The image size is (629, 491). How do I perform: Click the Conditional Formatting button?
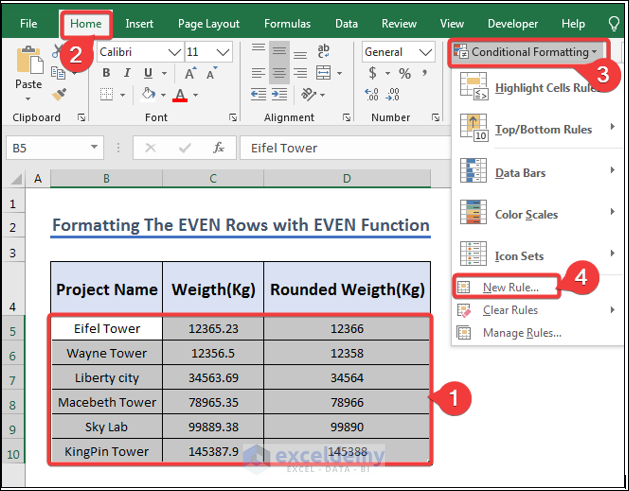528,52
